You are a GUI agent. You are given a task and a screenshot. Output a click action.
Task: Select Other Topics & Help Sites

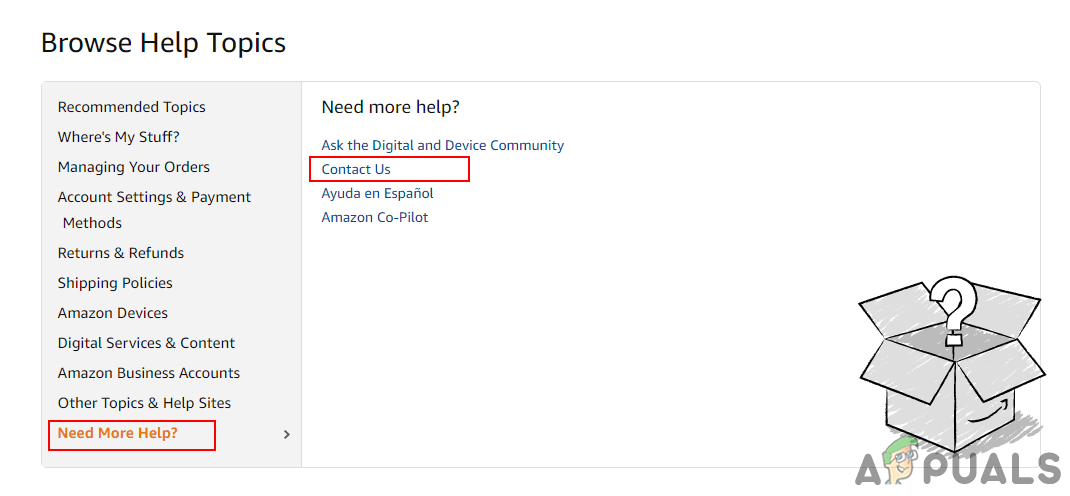click(x=144, y=403)
